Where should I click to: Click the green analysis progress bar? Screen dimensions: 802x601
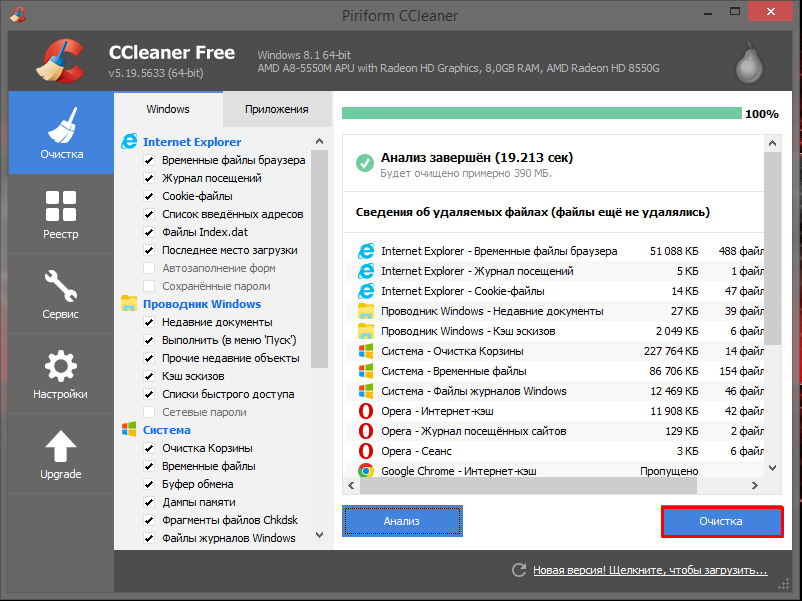(x=541, y=114)
